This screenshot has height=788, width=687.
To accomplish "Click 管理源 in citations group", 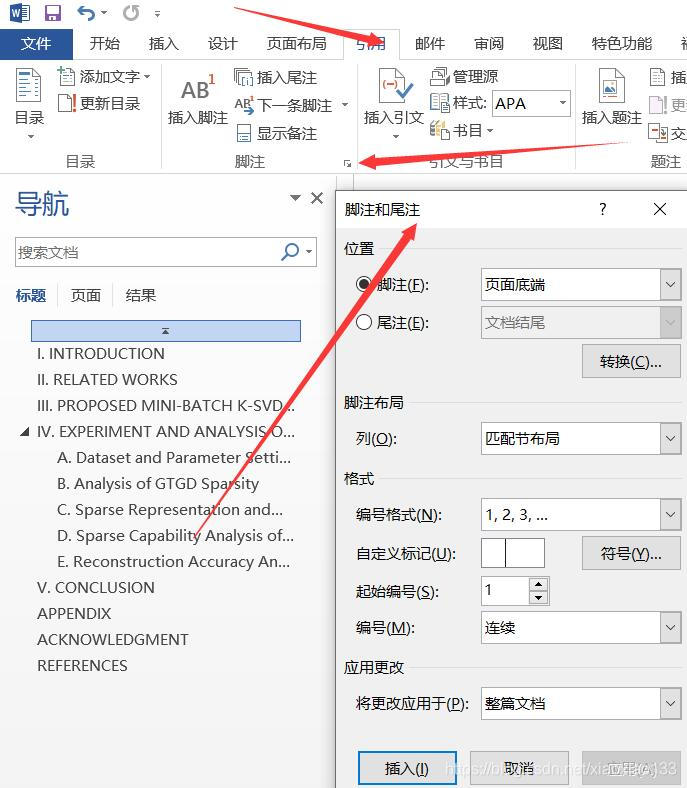I will pyautogui.click(x=464, y=76).
